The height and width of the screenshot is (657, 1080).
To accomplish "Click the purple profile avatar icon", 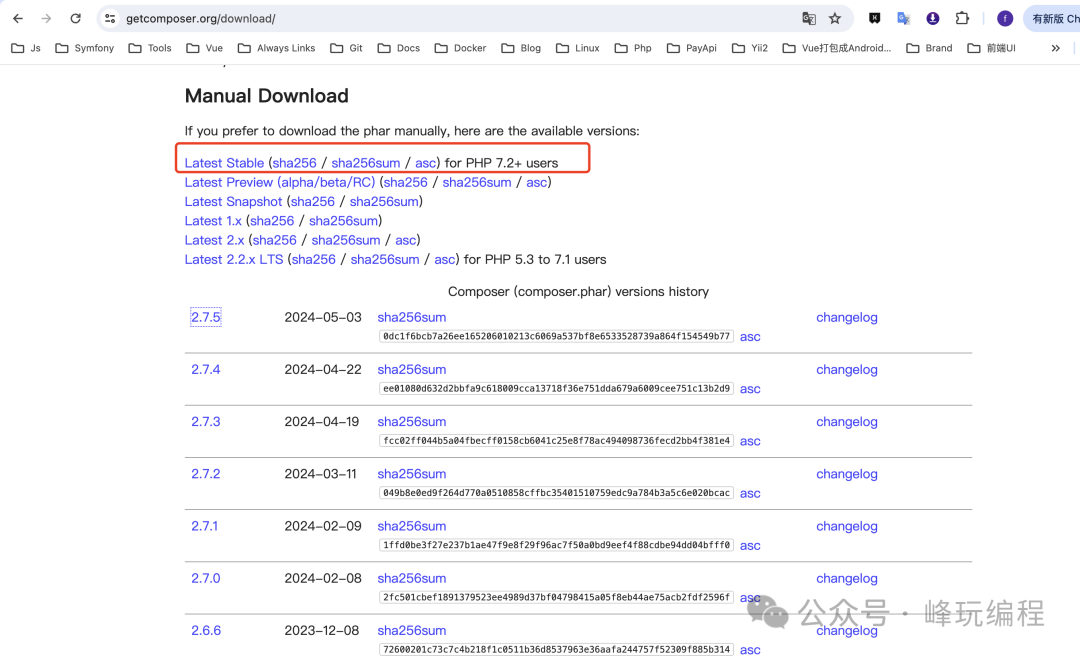I will point(1005,18).
